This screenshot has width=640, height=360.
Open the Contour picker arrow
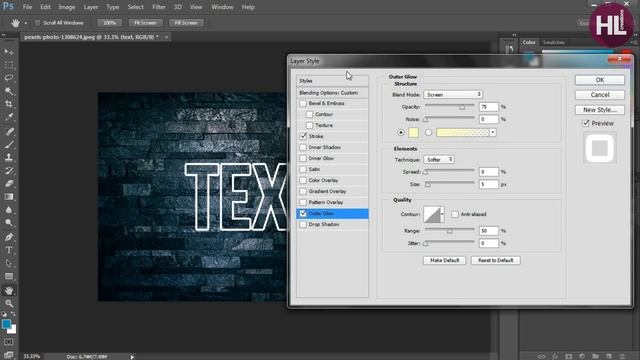point(442,215)
